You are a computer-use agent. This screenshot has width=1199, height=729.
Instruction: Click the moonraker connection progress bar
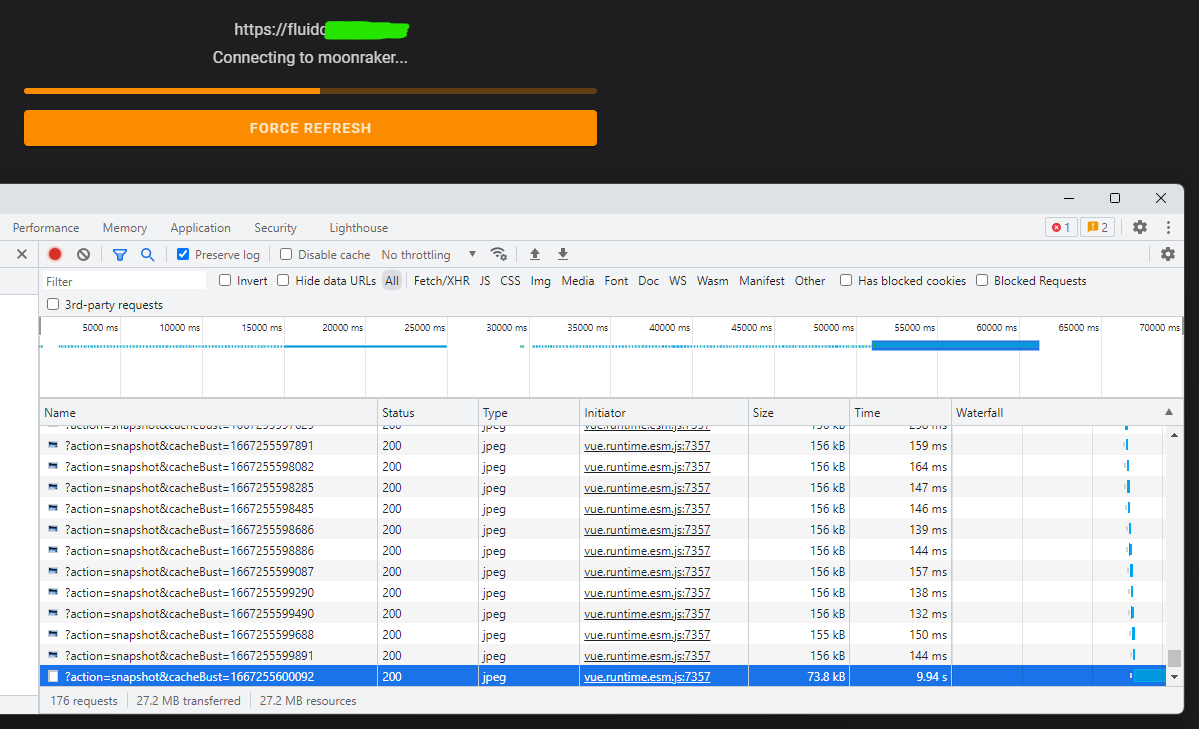pos(310,91)
